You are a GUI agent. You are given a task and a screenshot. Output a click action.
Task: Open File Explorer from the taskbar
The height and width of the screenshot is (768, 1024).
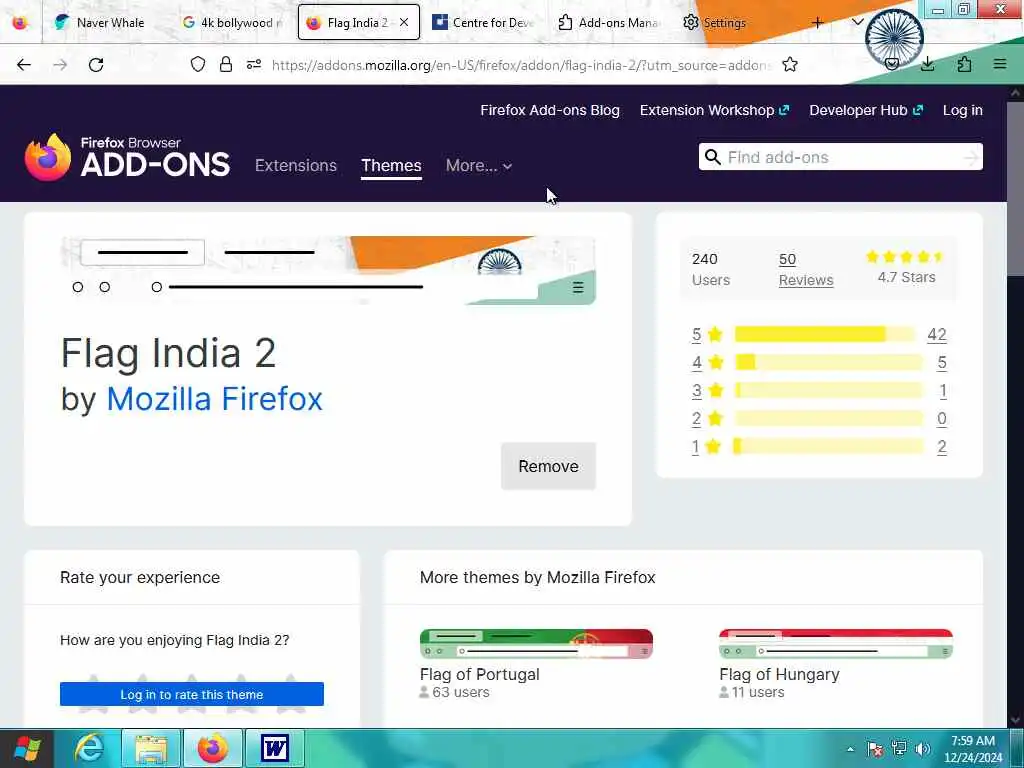coord(151,748)
